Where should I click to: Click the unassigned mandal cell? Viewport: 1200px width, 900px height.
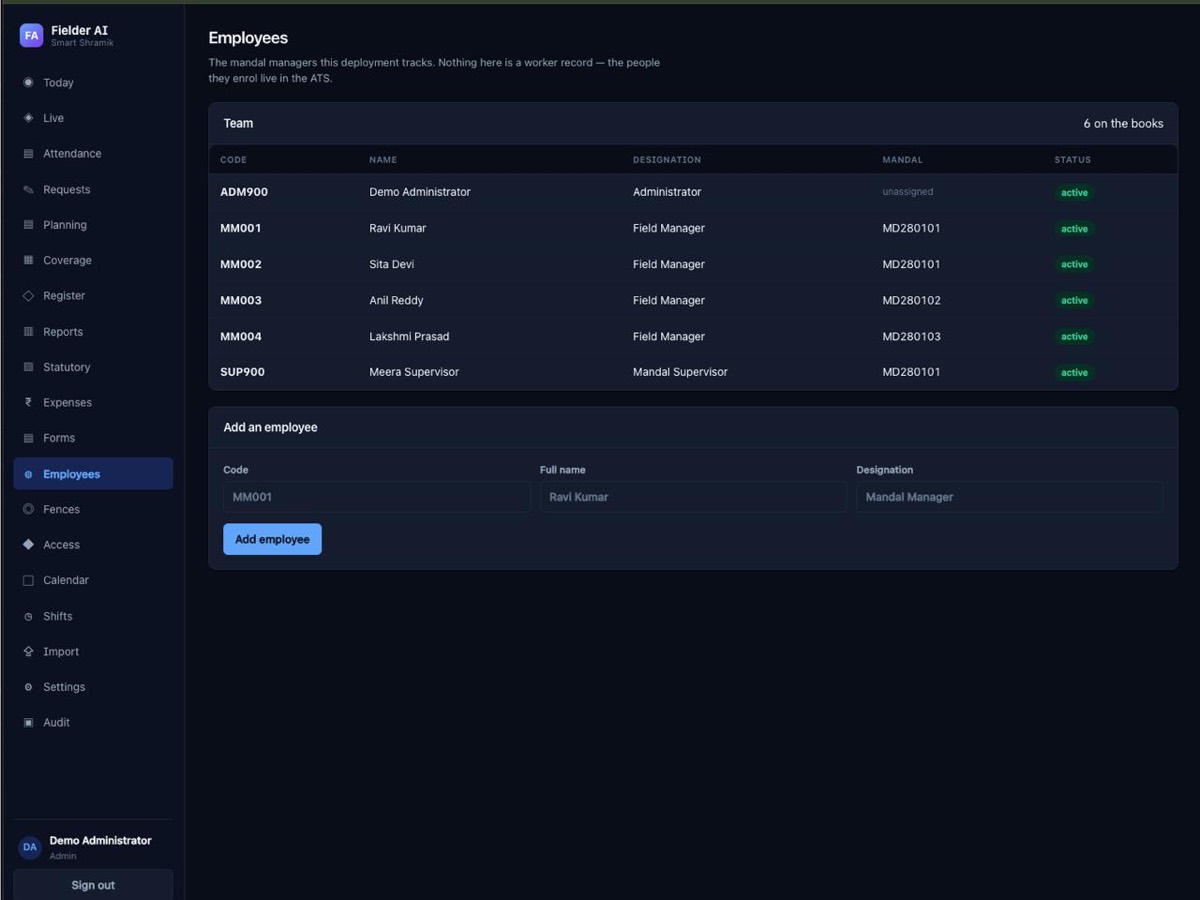(x=908, y=192)
